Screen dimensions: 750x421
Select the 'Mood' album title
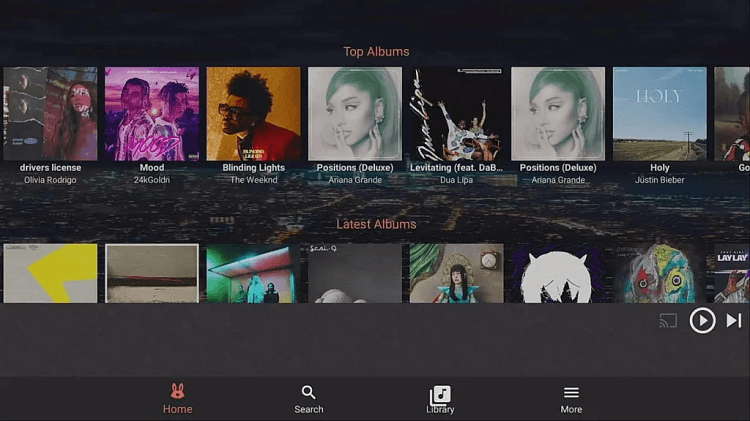point(152,167)
